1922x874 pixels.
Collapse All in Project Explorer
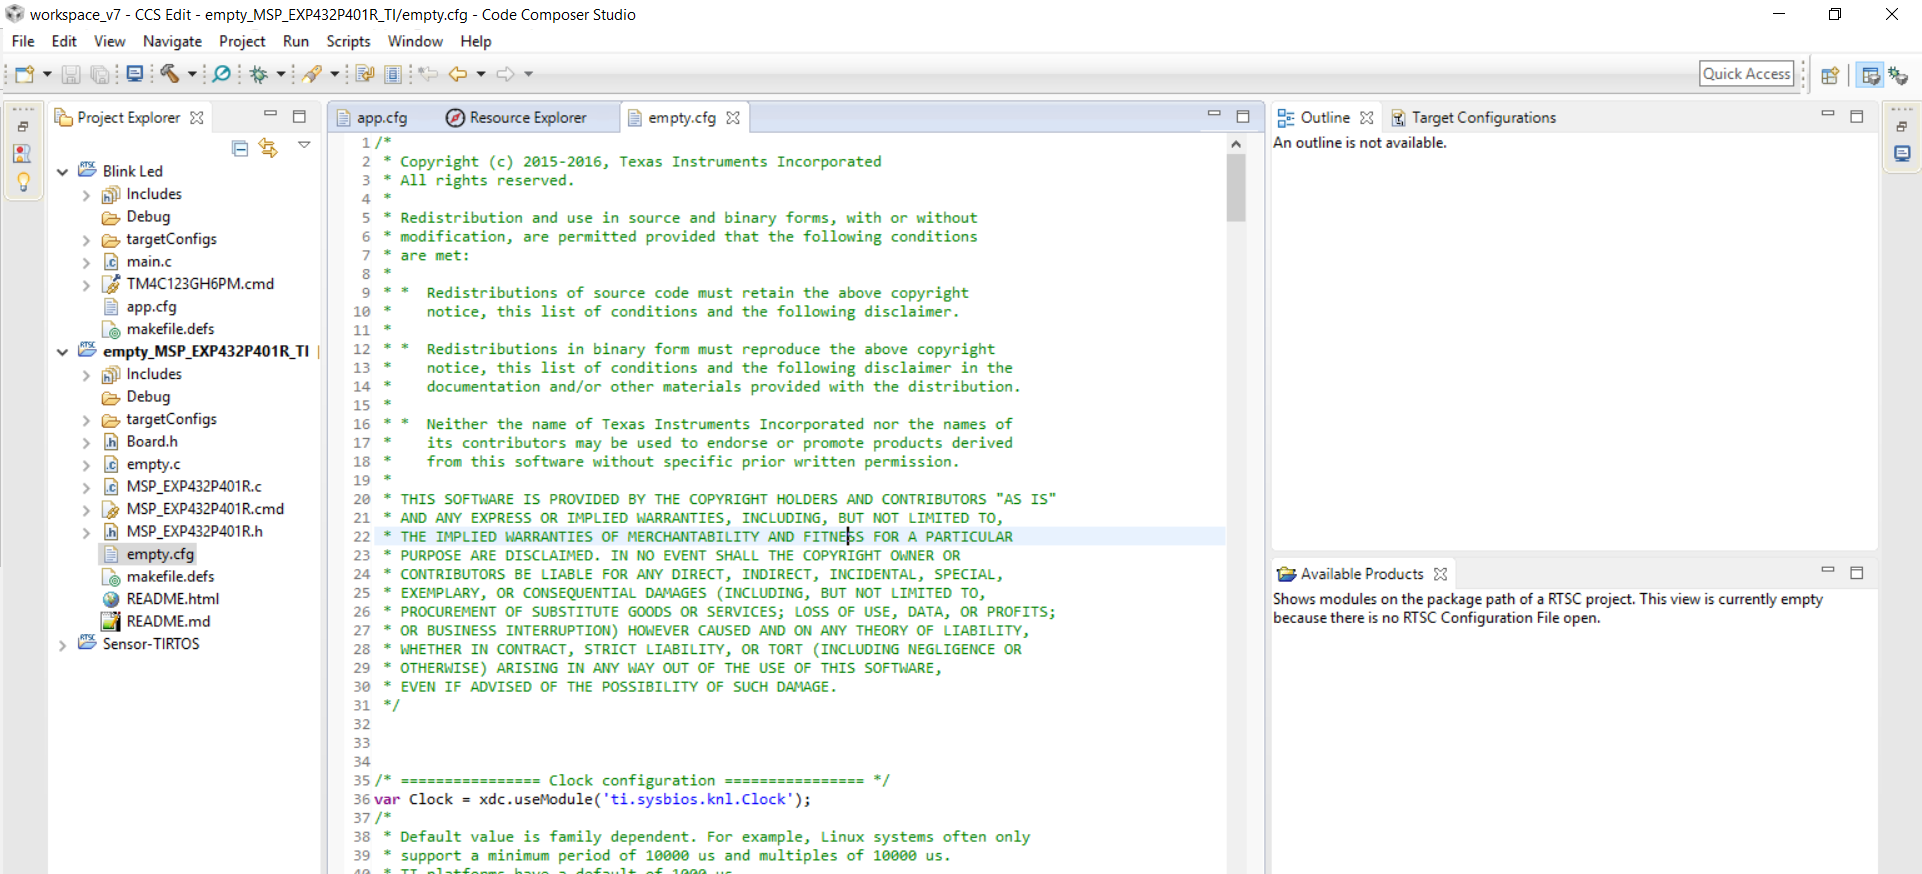pyautogui.click(x=240, y=148)
